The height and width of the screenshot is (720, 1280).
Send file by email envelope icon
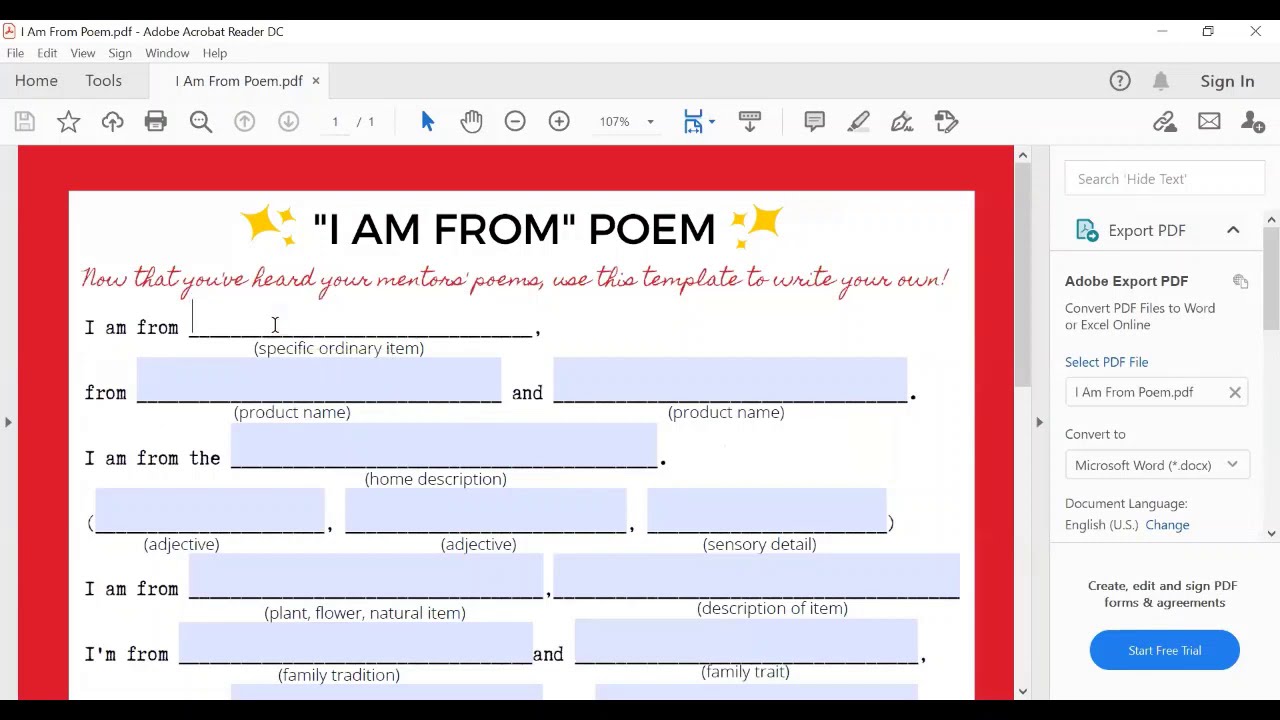1209,122
